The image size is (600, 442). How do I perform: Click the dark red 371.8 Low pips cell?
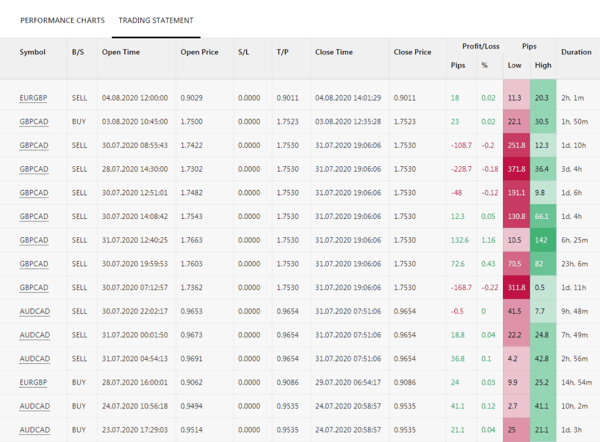coord(515,169)
